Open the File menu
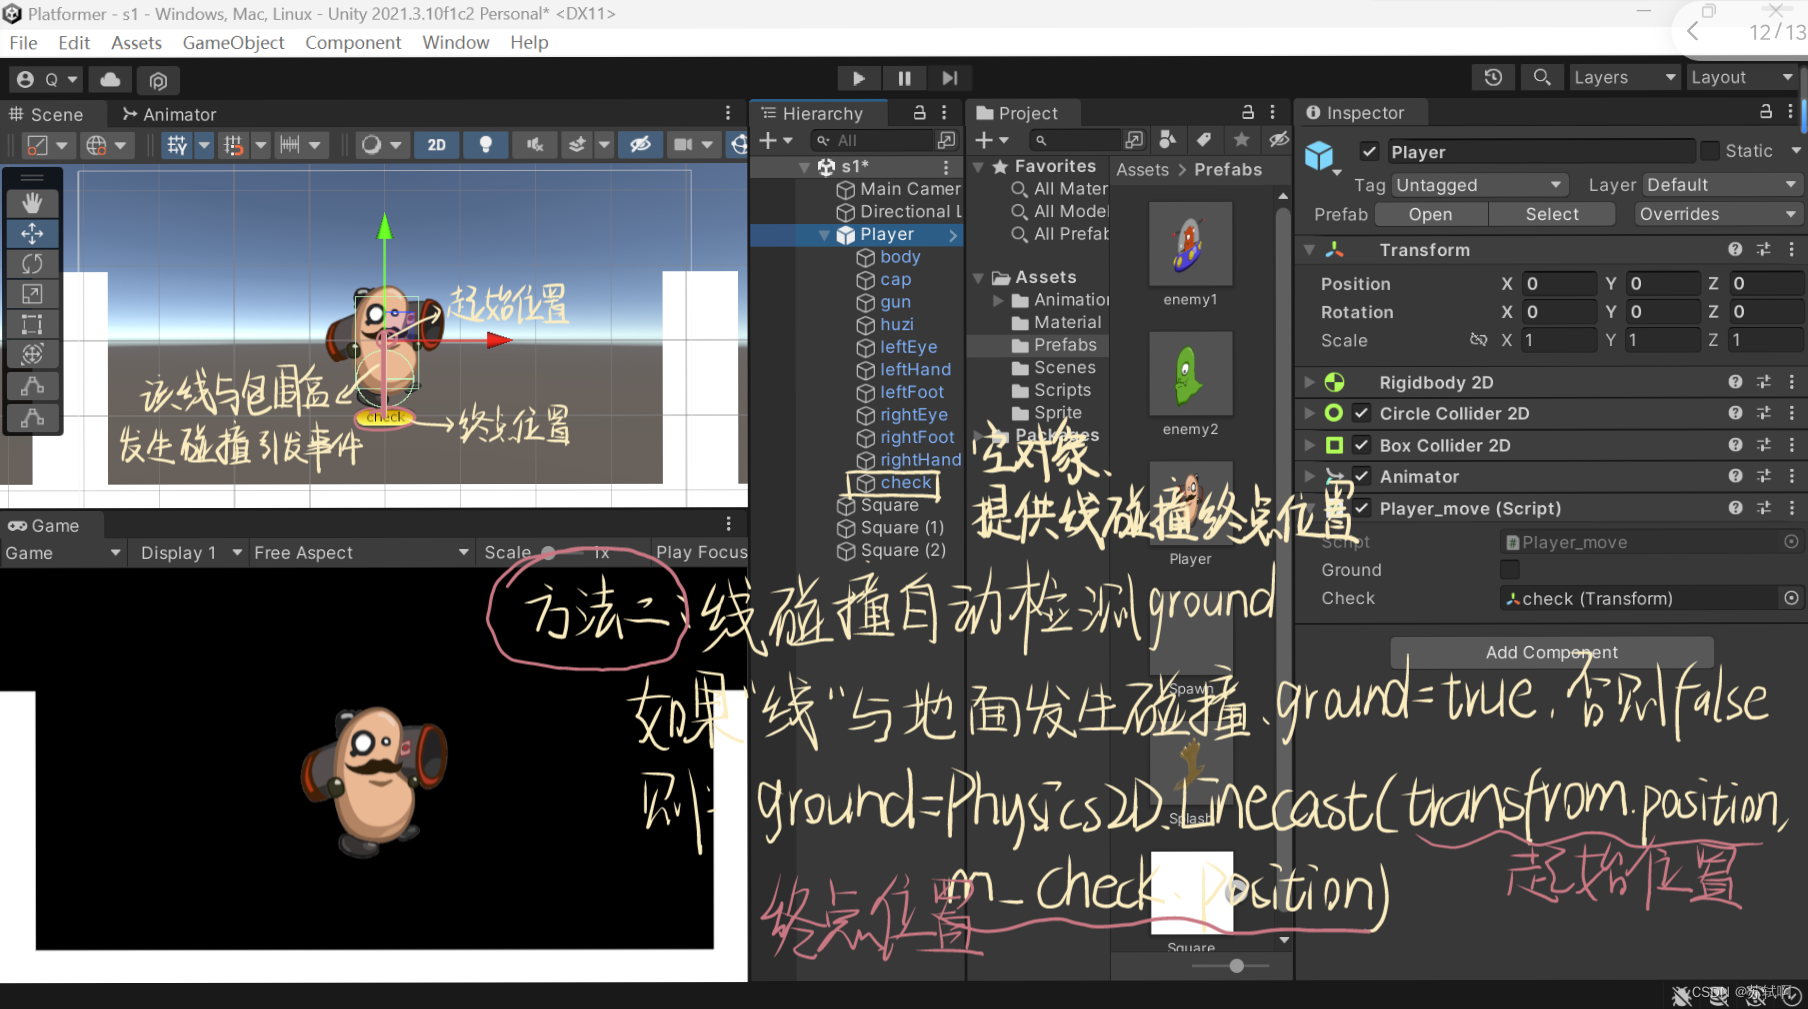The image size is (1808, 1009). point(23,42)
